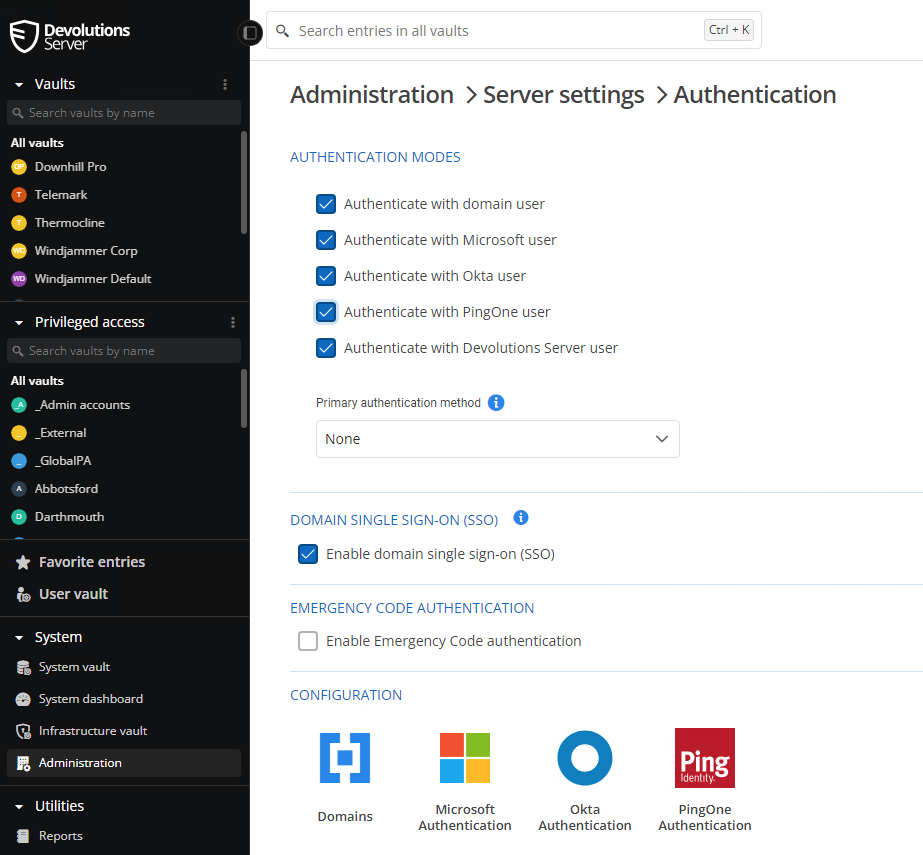Enable Emergency Code authentication checkbox
This screenshot has width=923, height=855.
308,641
